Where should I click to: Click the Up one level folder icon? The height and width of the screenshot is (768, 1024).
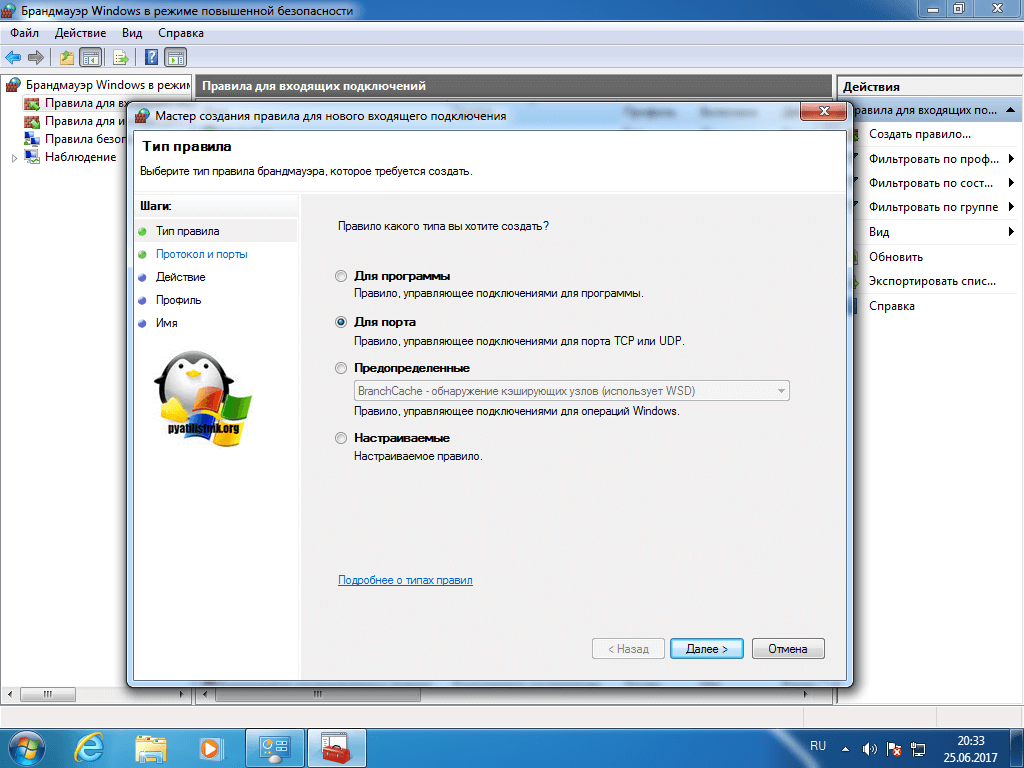67,57
